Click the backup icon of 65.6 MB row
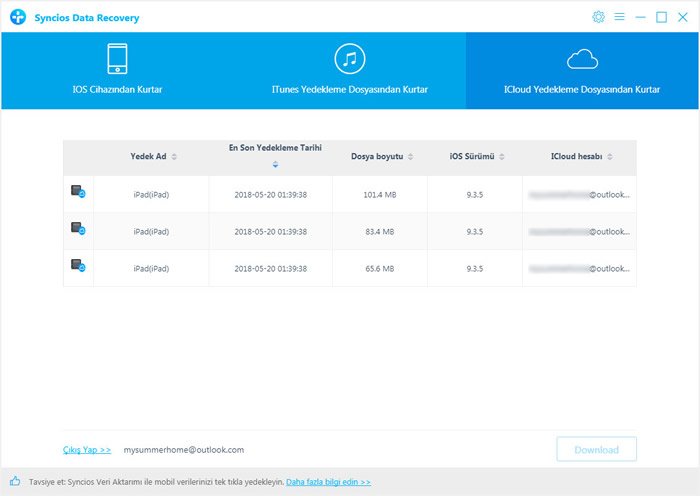Screen dimensions: 700x496 [78, 266]
